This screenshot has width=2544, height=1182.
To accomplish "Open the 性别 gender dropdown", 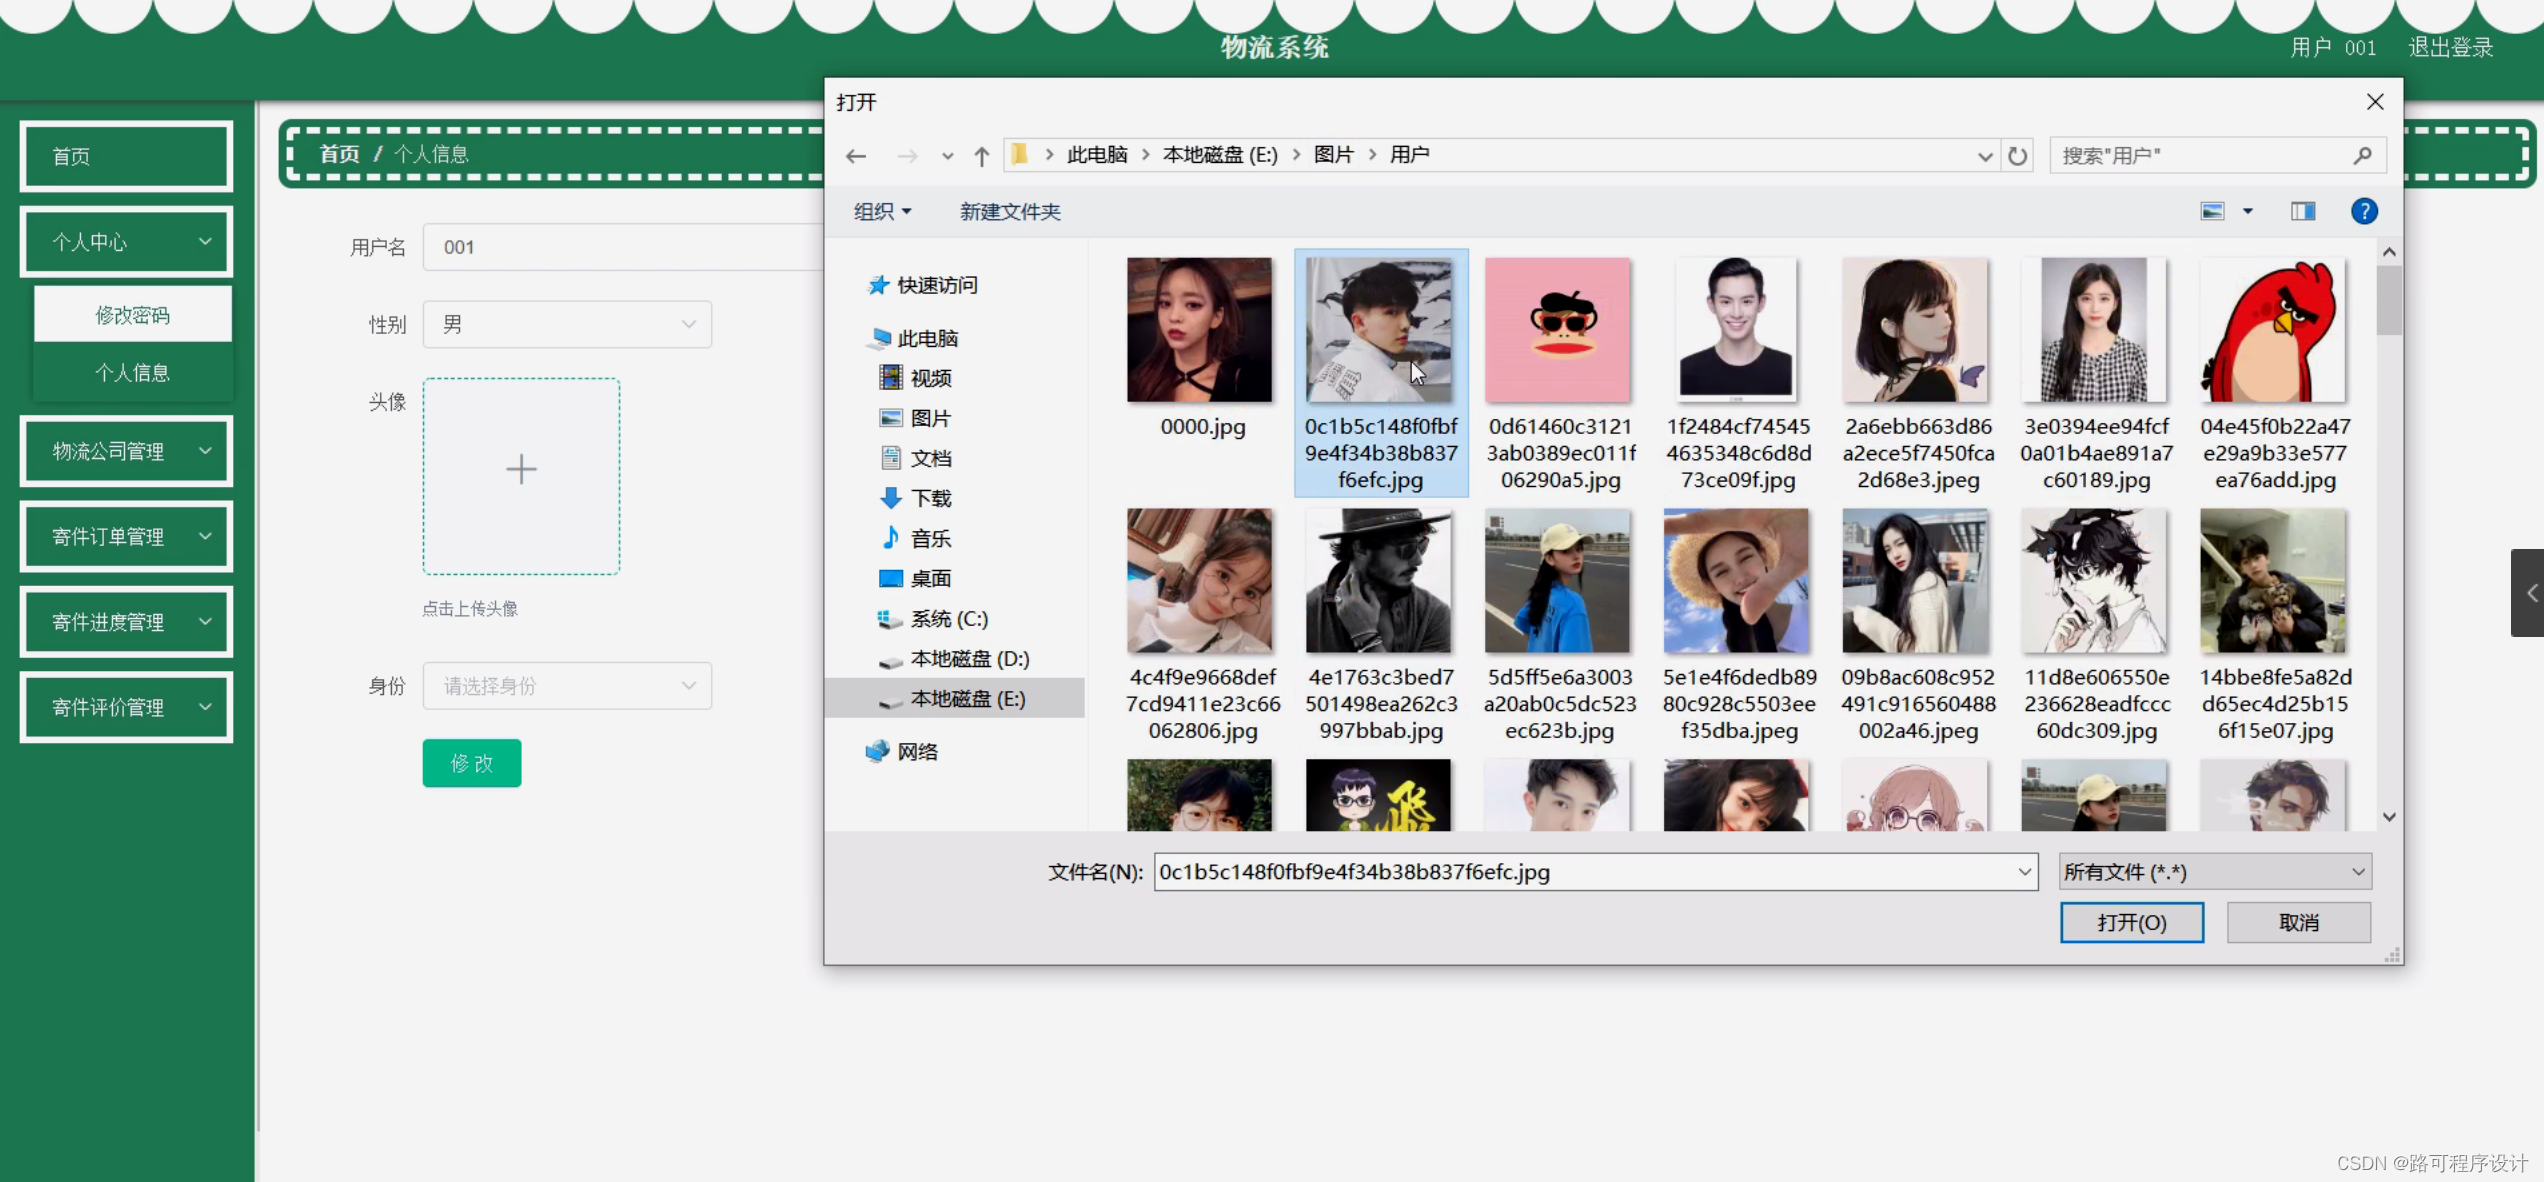I will pos(567,325).
